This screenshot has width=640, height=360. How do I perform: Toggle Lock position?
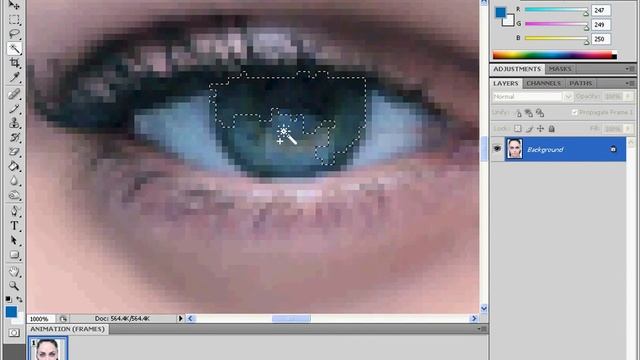[540, 129]
